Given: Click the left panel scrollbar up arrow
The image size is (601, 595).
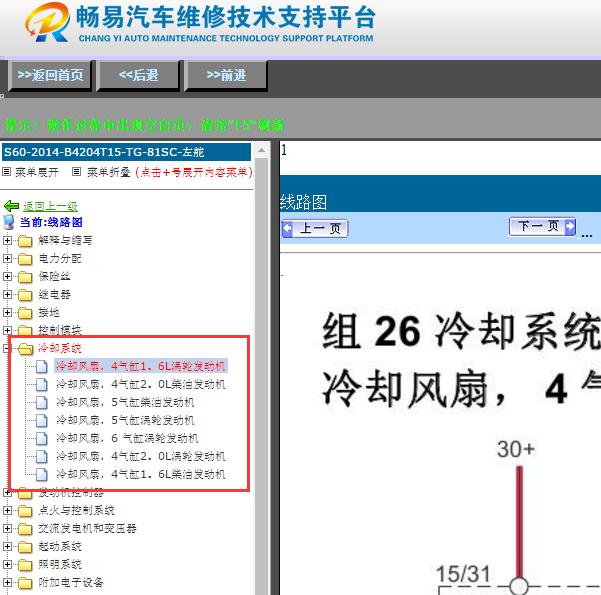Looking at the screenshot, I should coord(261,150).
